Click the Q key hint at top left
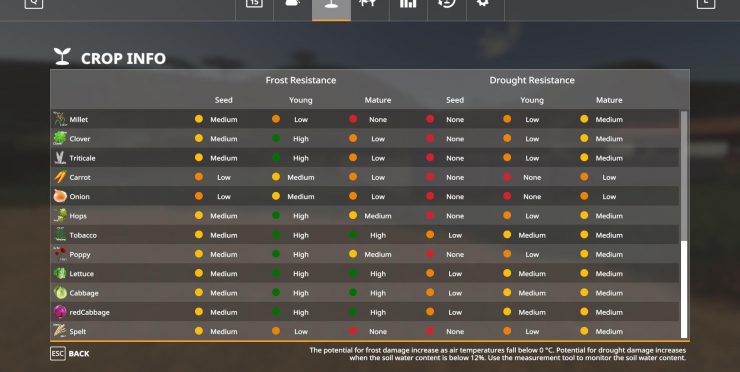 34,3
